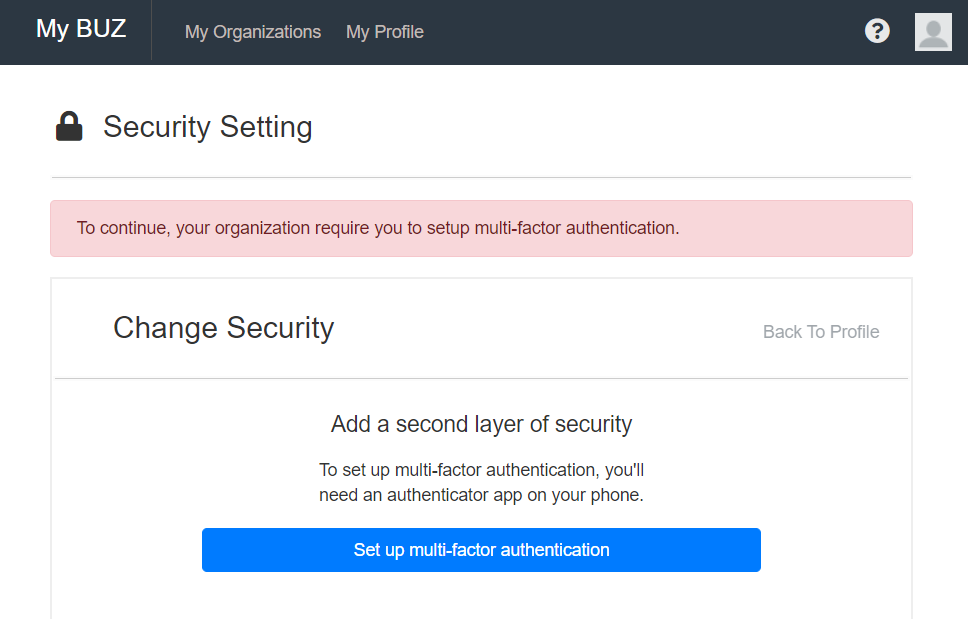Open help via the question mark icon
968x619 pixels.
877,31
